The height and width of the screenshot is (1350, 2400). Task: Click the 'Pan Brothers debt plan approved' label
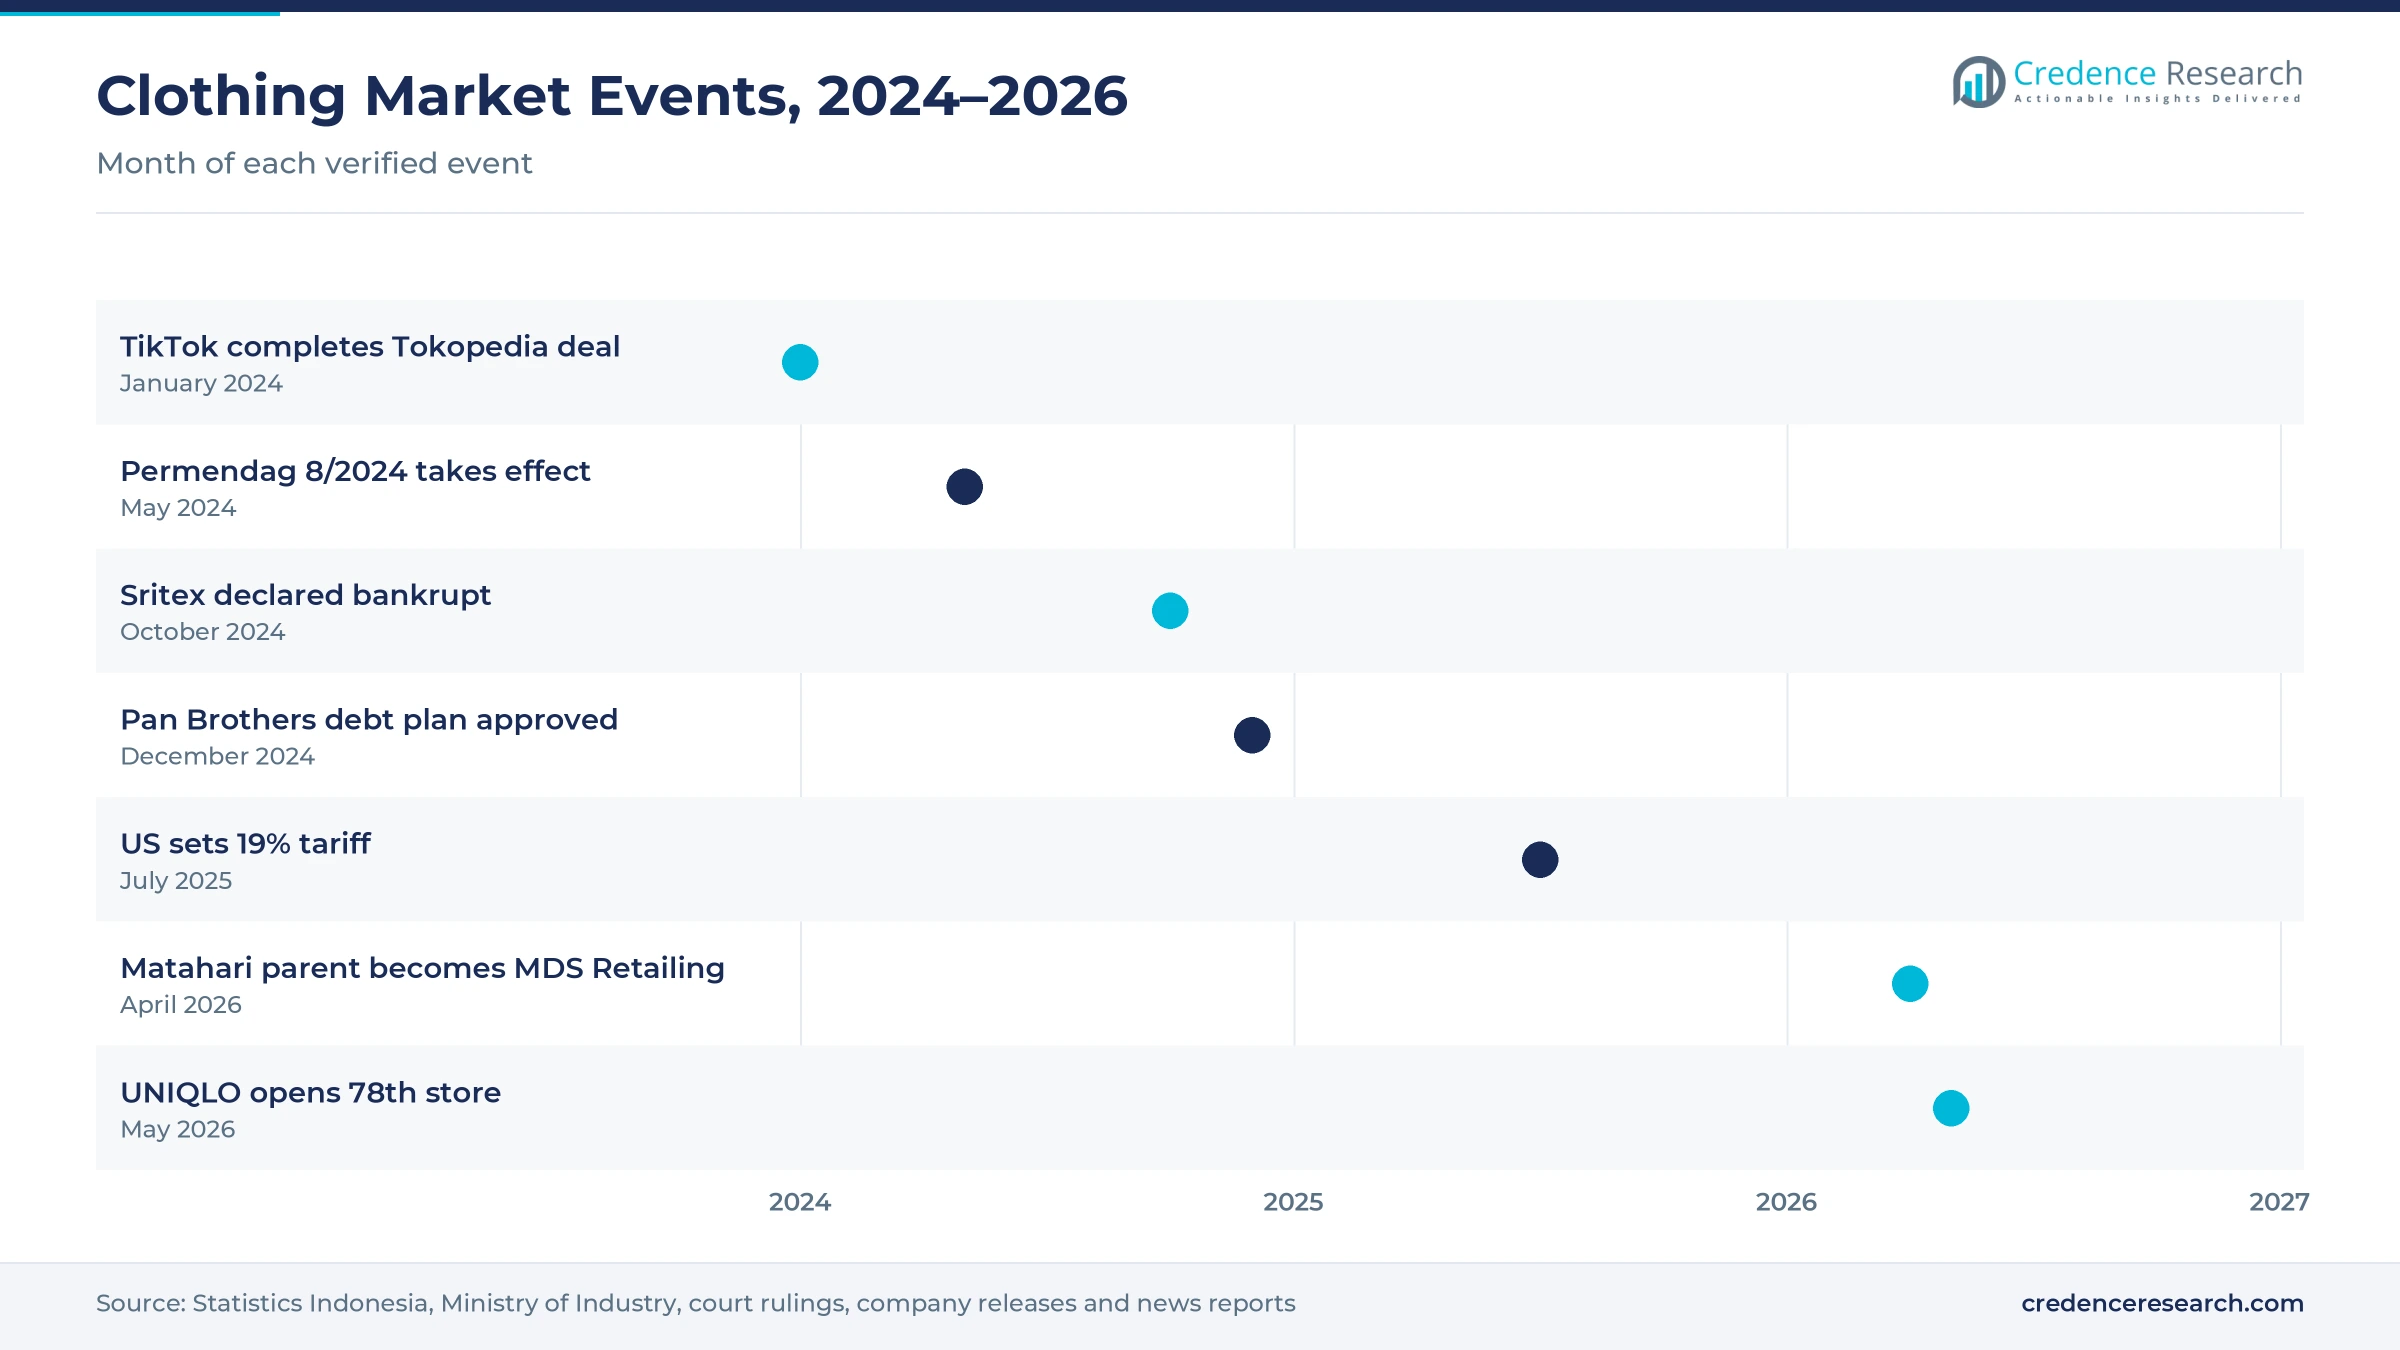(x=369, y=720)
